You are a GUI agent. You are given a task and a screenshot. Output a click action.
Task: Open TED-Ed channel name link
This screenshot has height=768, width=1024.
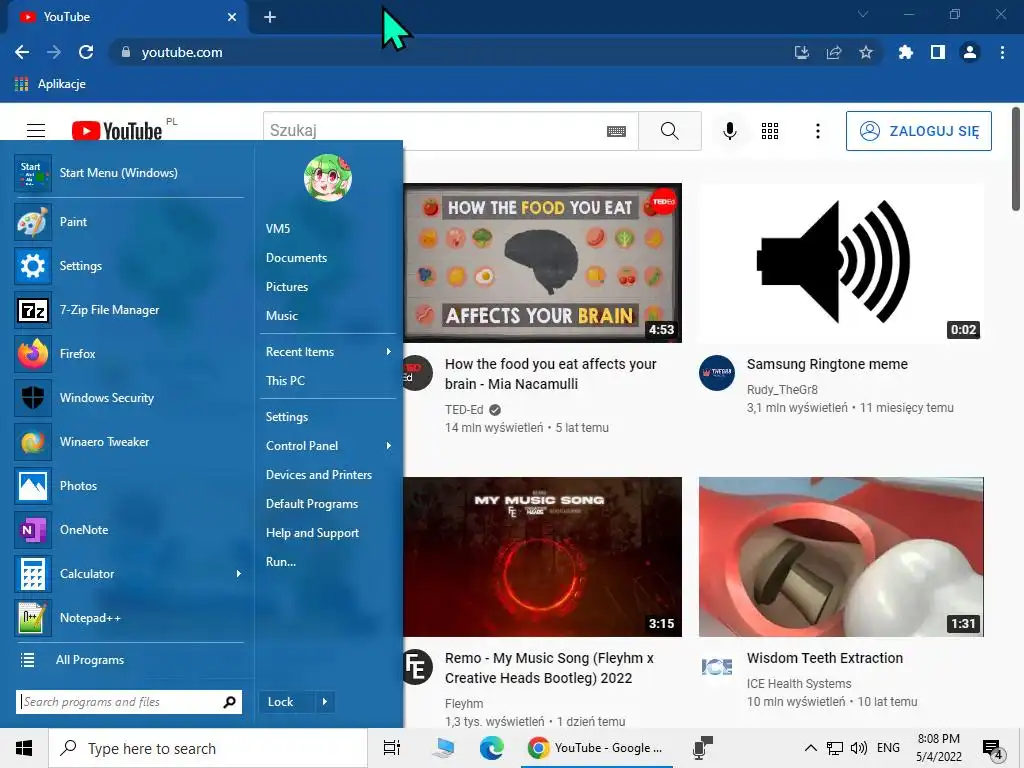click(x=464, y=410)
